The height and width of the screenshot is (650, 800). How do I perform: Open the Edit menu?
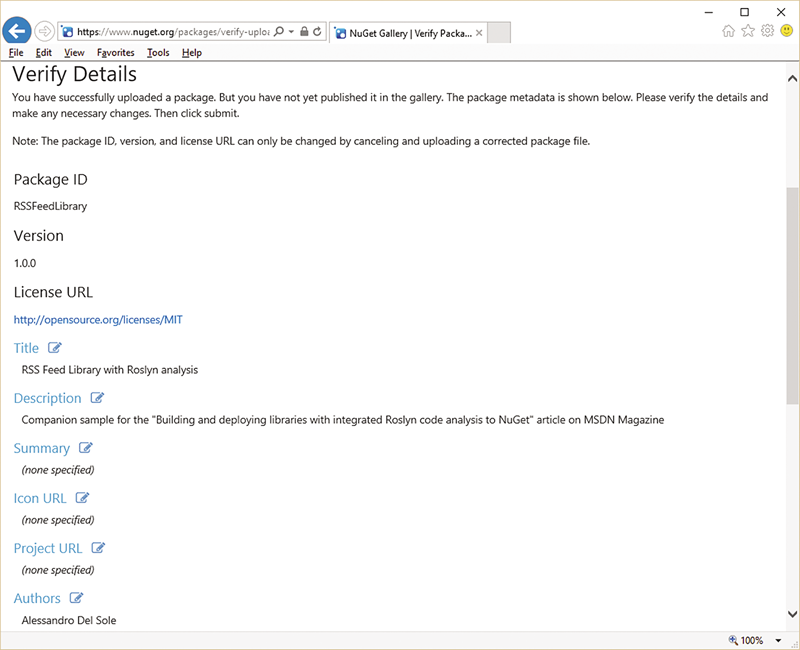(43, 53)
